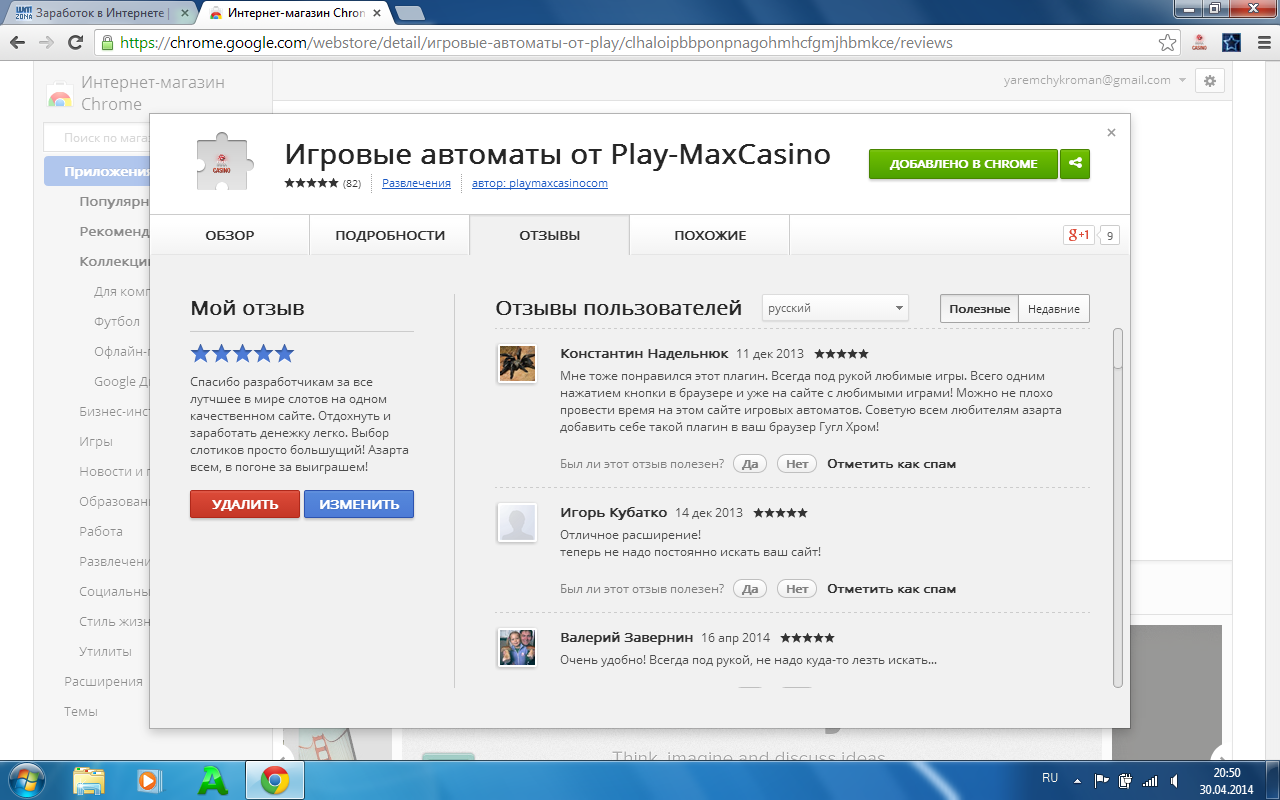This screenshot has height=800, width=1280.
Task: Open file explorer from taskbar
Action: click(89, 780)
